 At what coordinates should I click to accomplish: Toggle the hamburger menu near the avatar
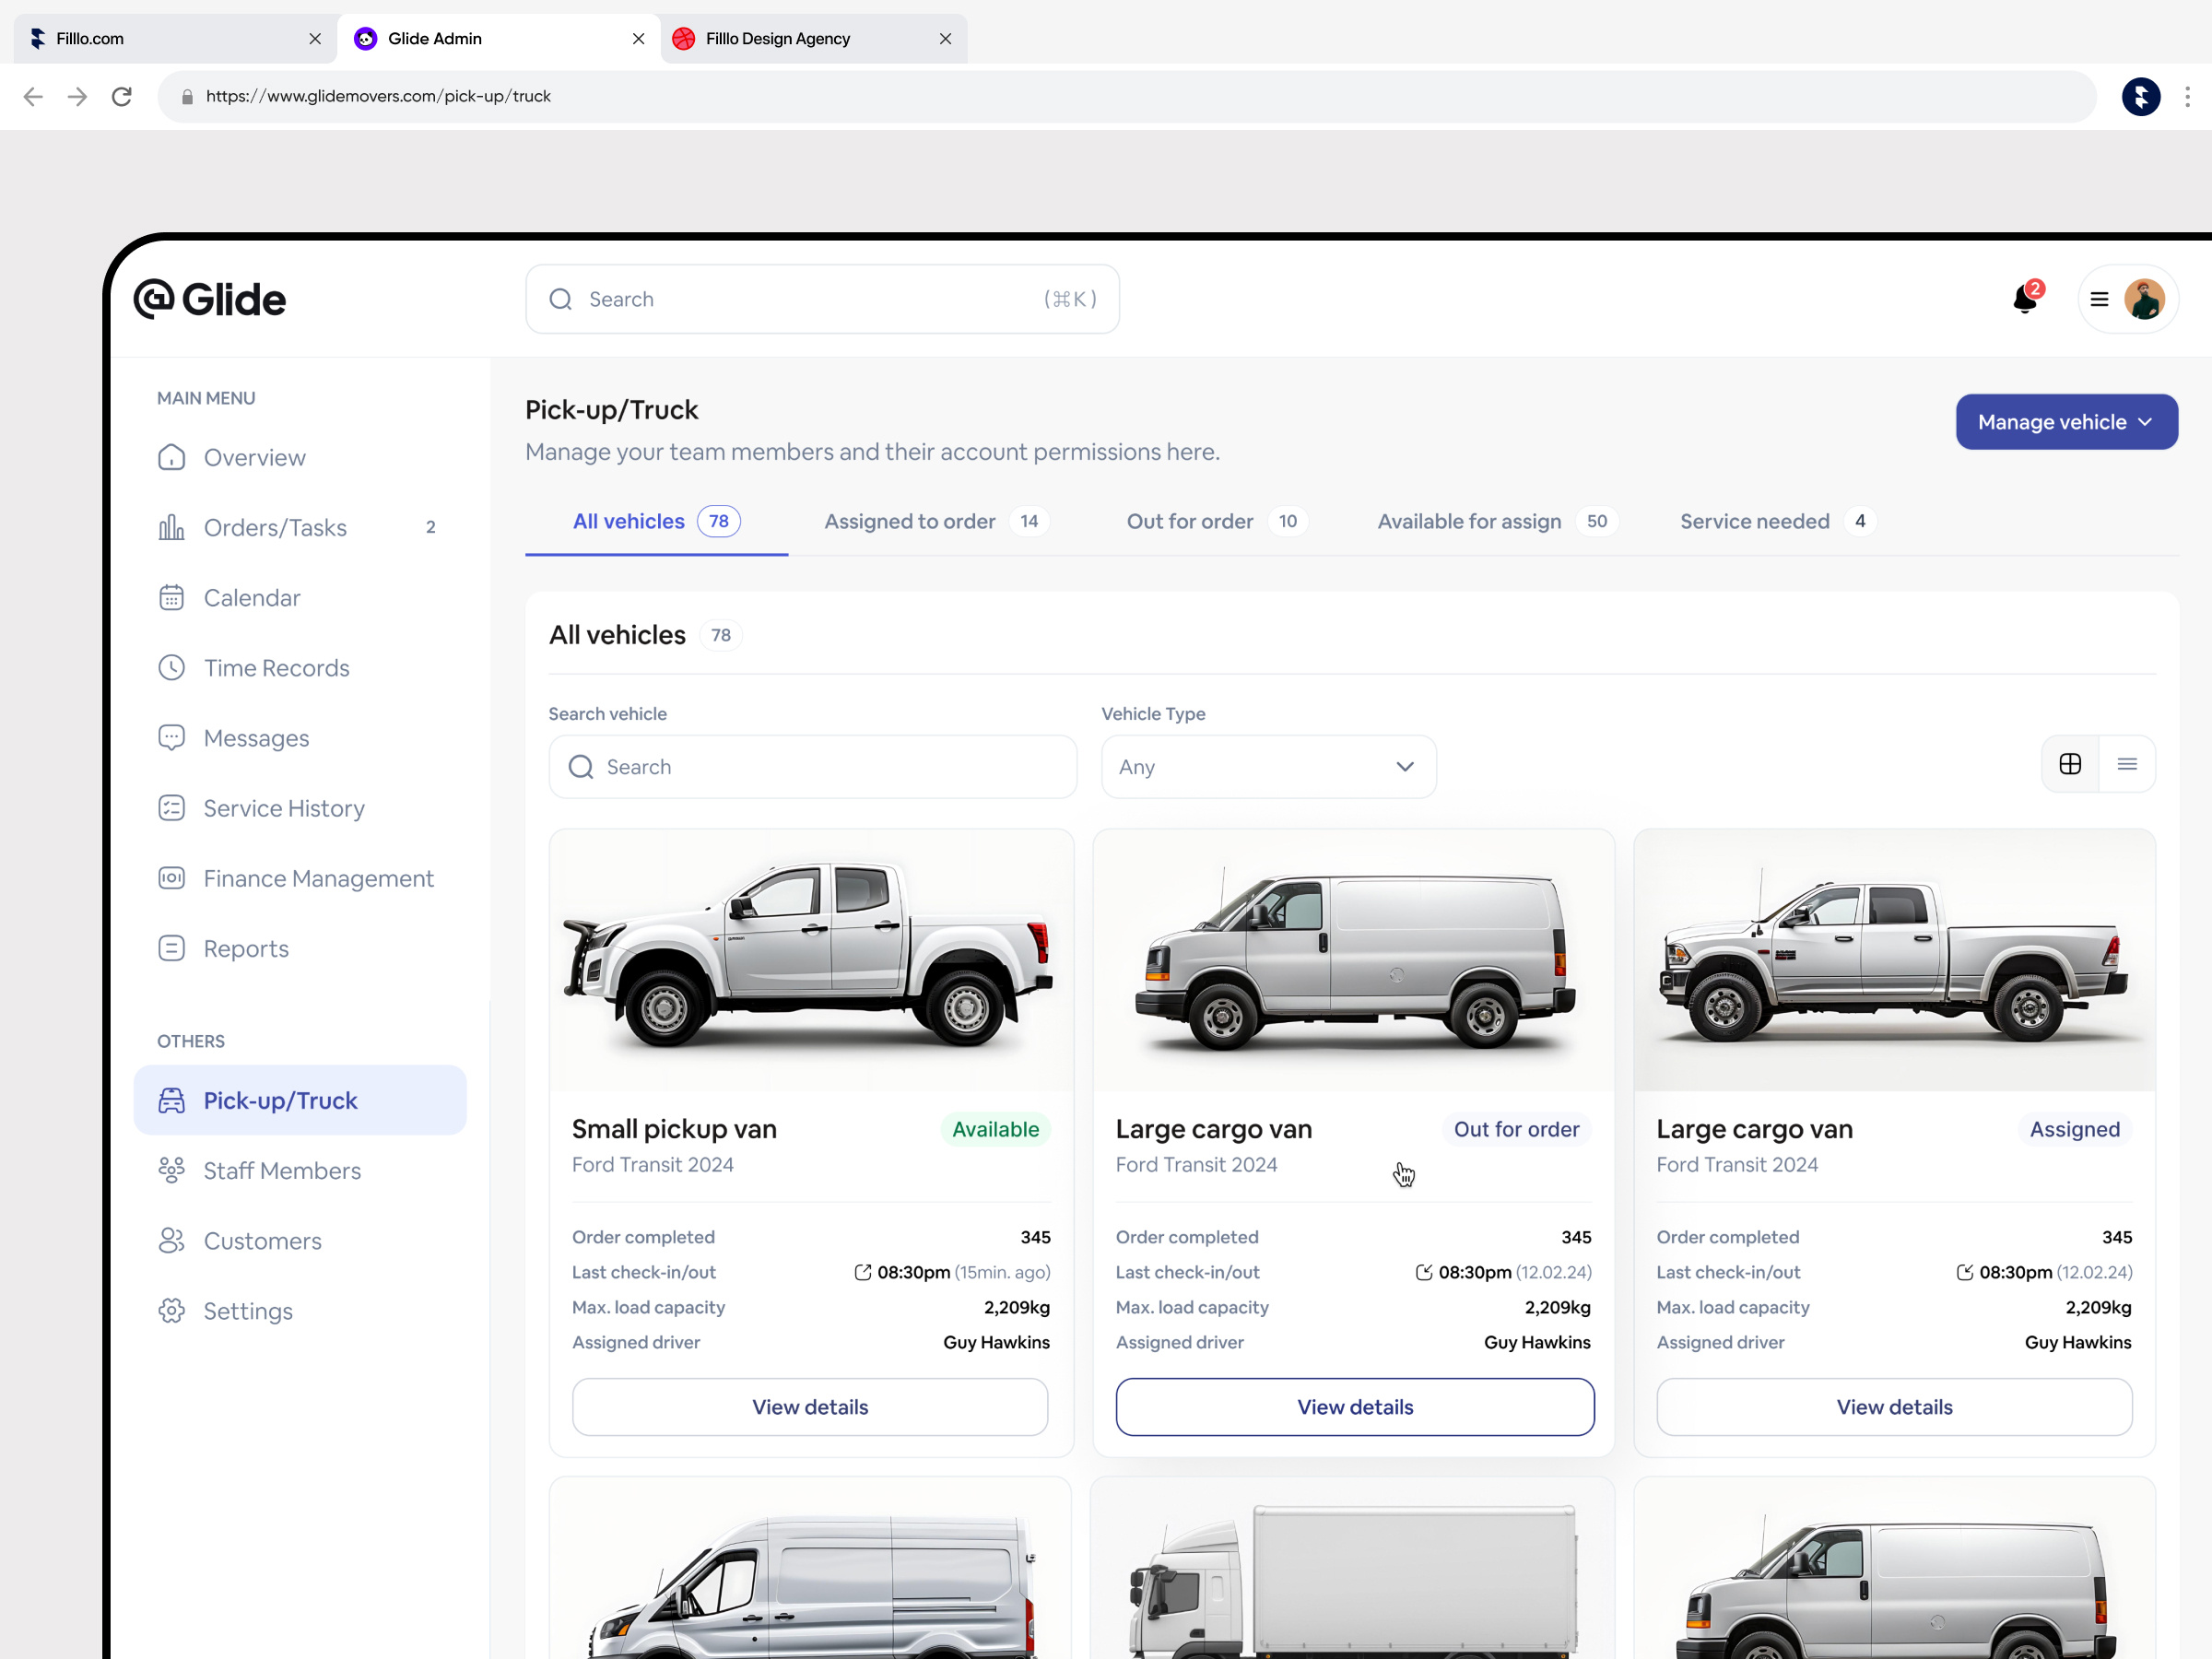[2098, 298]
